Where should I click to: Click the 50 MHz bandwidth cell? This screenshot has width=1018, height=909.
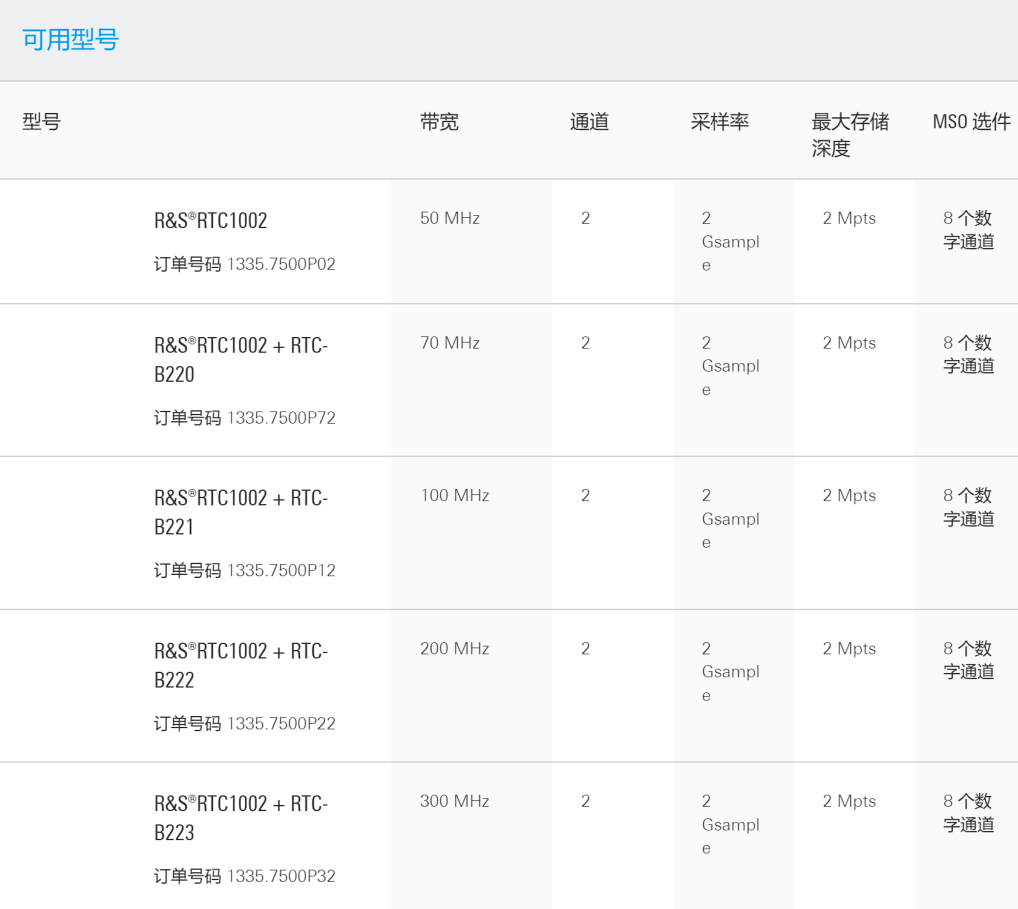coord(450,218)
